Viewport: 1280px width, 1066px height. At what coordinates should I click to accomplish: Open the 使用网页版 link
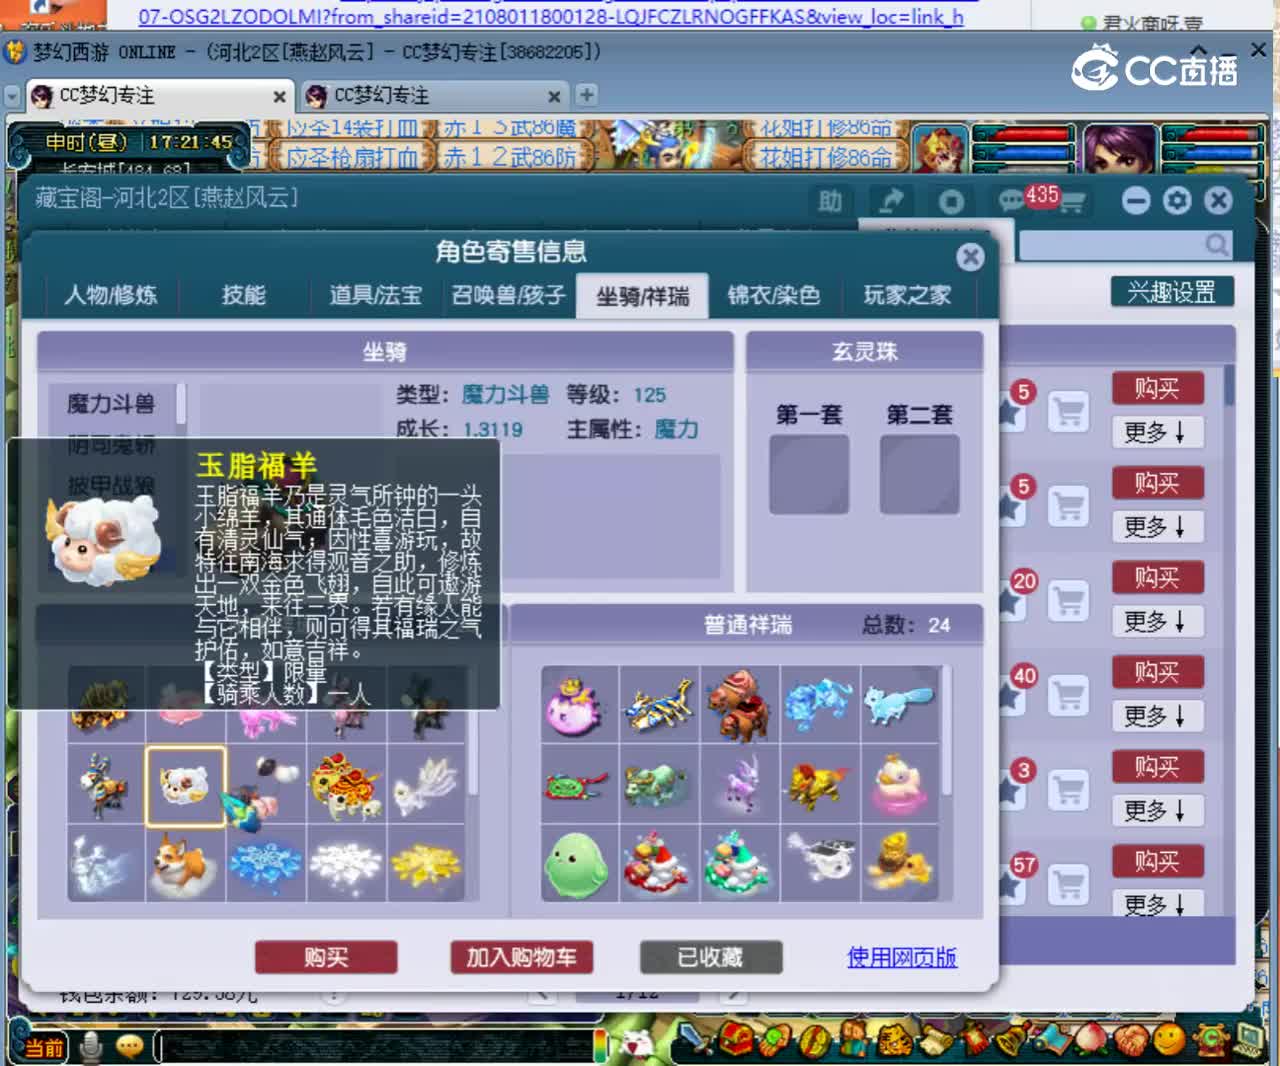tap(902, 957)
